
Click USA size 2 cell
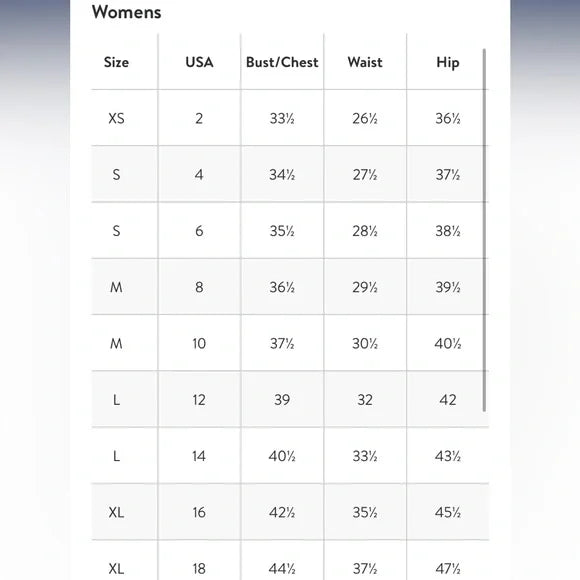tap(199, 118)
